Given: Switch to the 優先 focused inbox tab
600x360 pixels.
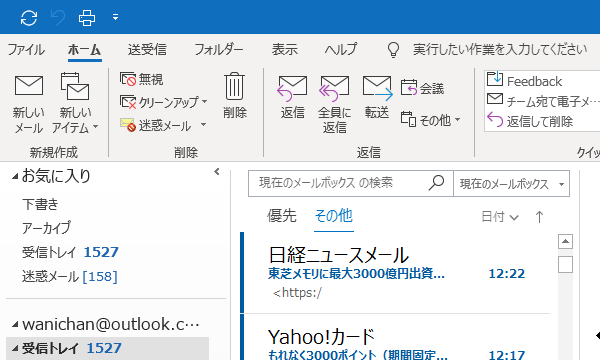Looking at the screenshot, I should click(282, 216).
